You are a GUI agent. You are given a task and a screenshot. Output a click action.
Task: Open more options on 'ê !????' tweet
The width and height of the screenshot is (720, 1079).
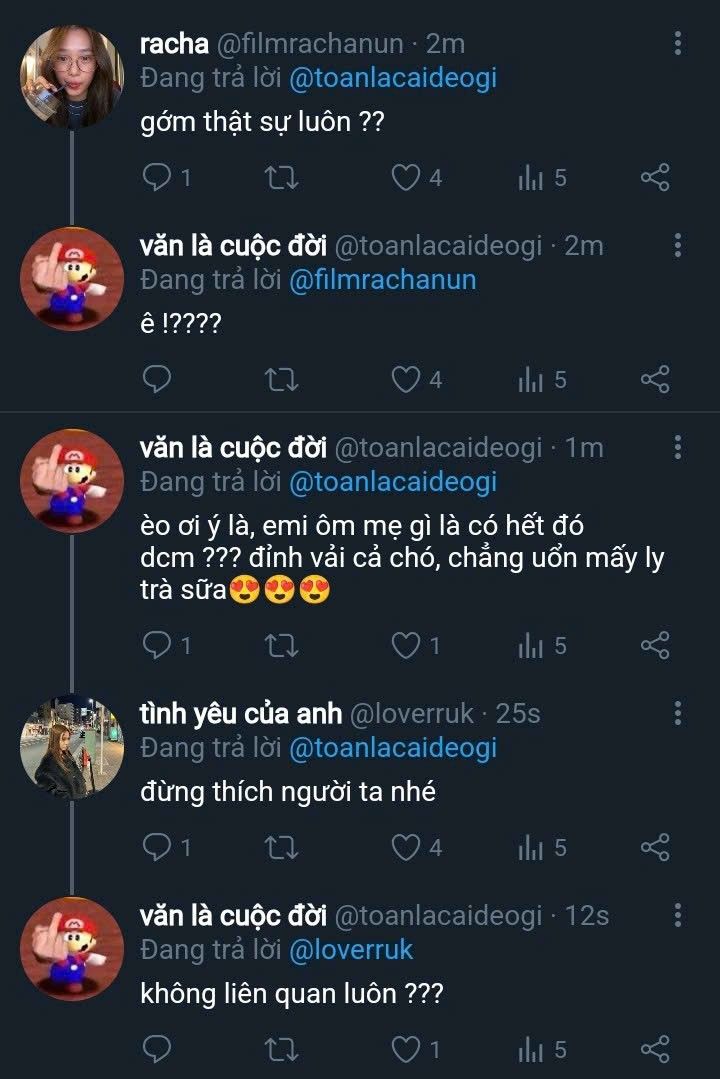point(678,245)
